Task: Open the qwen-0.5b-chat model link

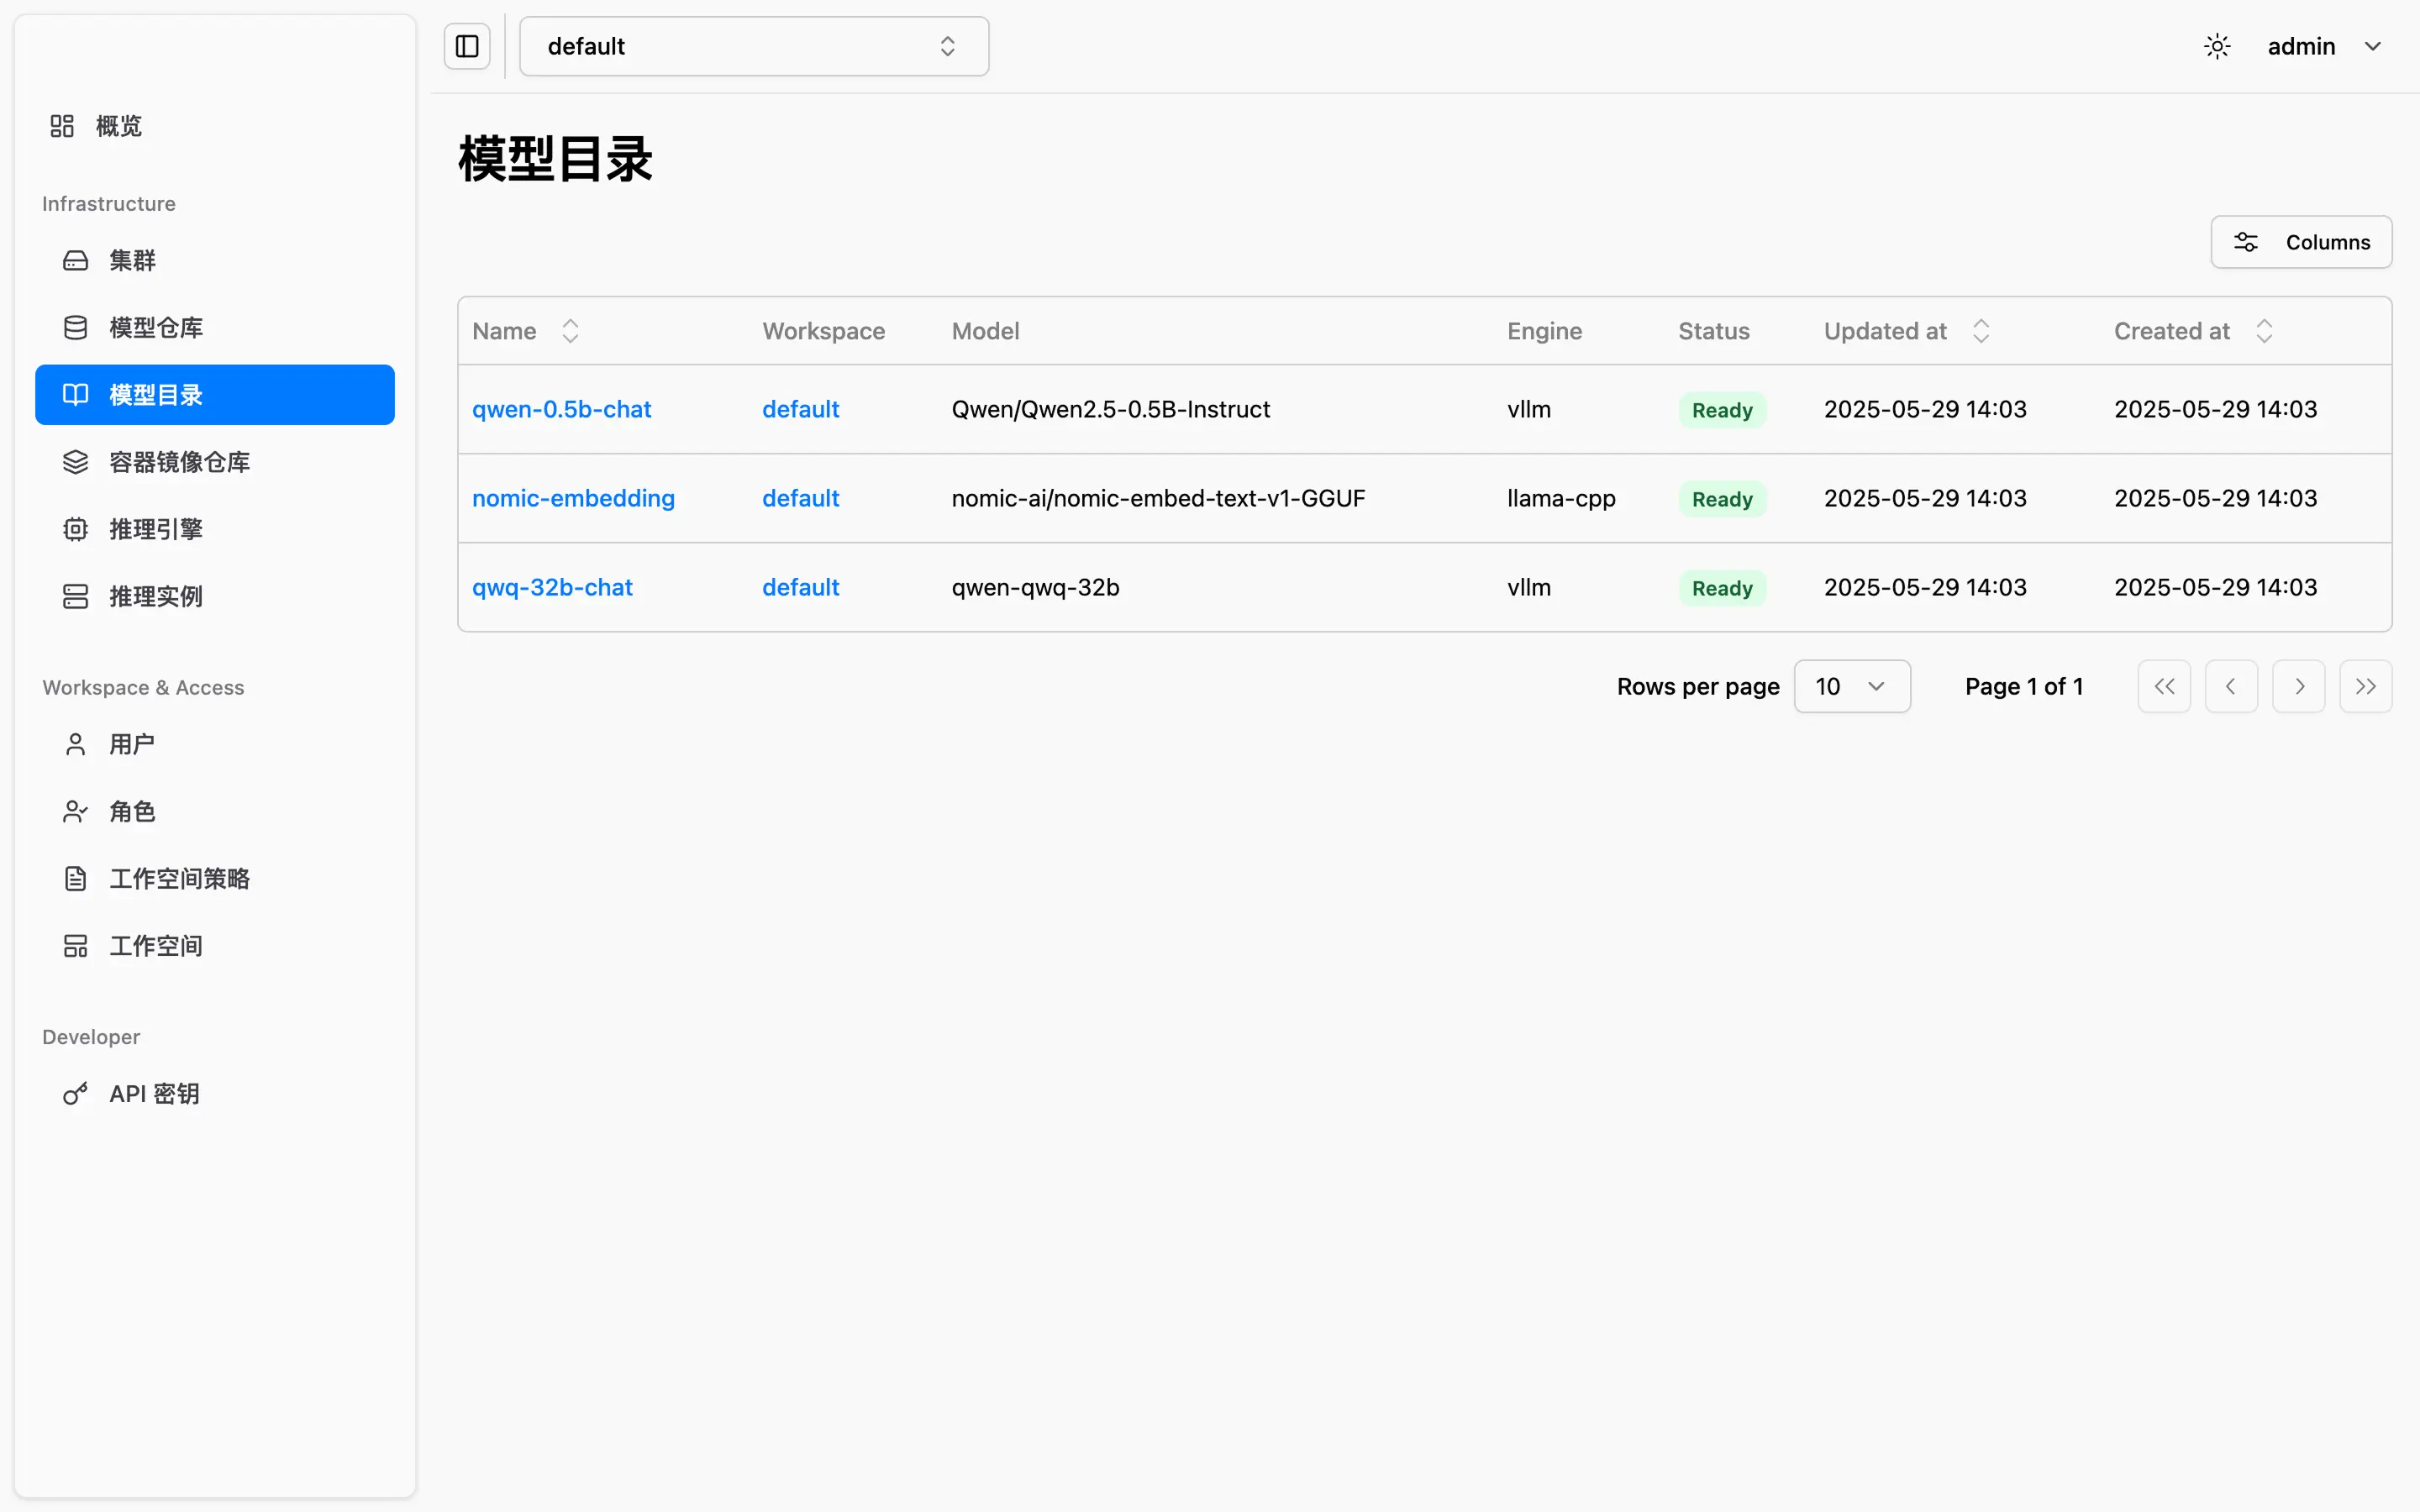Action: 561,409
